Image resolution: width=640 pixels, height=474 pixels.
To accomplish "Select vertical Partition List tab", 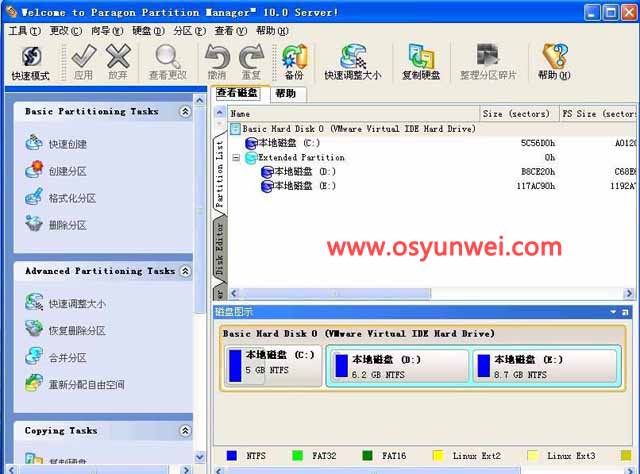I will tap(220, 173).
